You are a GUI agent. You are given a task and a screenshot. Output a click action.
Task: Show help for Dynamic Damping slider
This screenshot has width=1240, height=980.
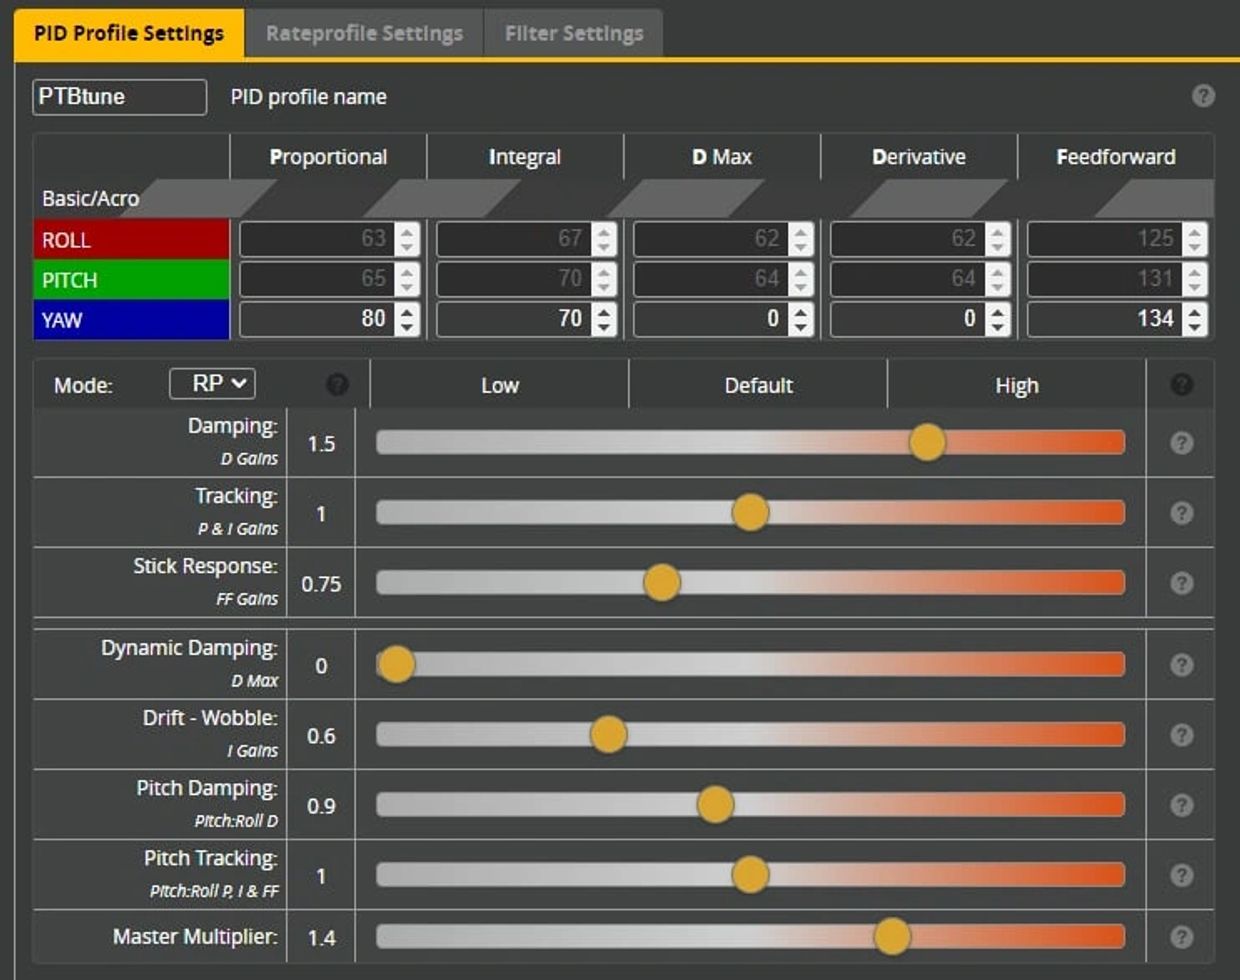[1181, 665]
